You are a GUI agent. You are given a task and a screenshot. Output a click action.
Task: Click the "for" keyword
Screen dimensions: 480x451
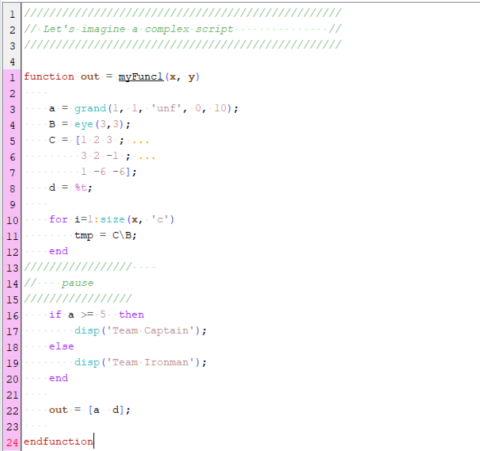point(58,219)
